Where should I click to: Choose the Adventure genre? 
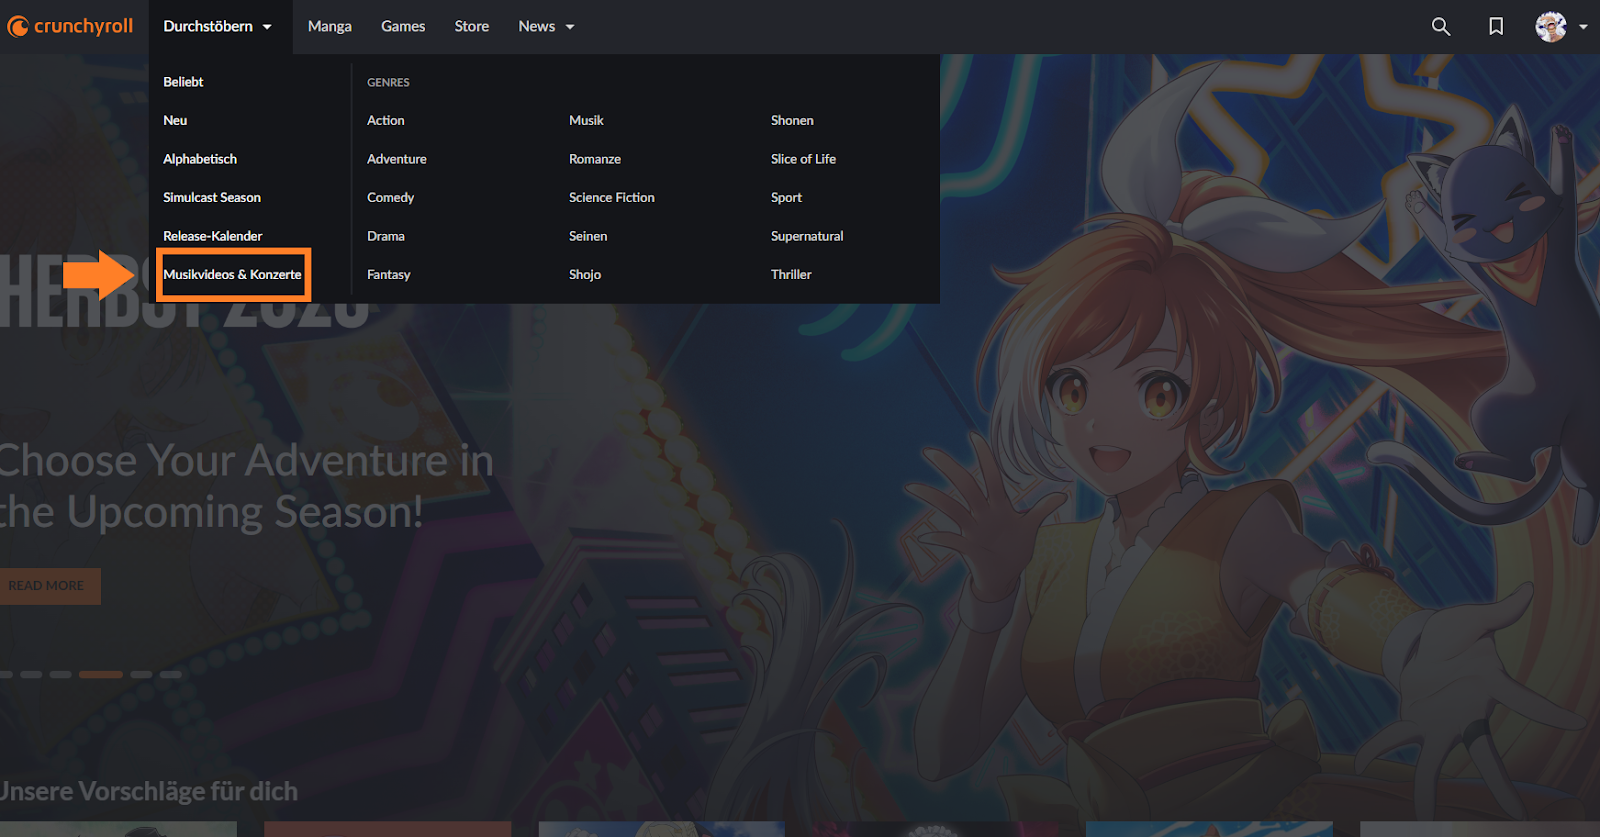(397, 159)
